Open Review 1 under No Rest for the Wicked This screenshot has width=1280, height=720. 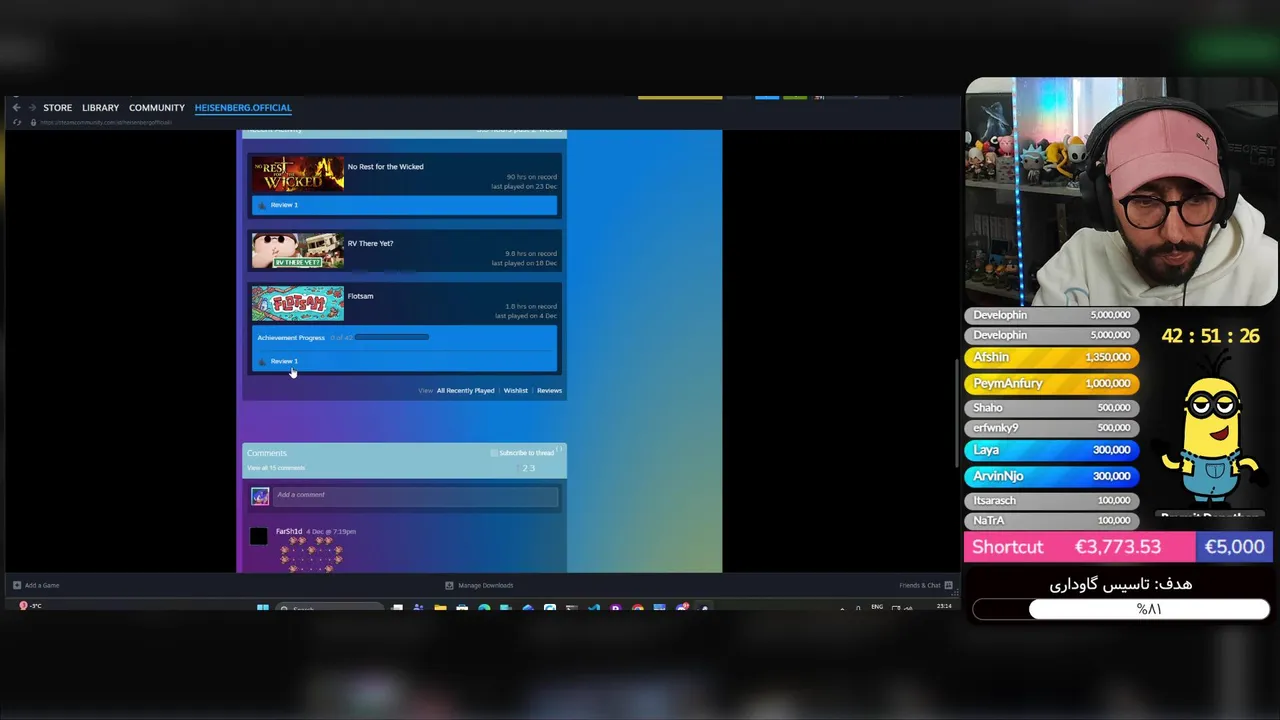pyautogui.click(x=284, y=205)
